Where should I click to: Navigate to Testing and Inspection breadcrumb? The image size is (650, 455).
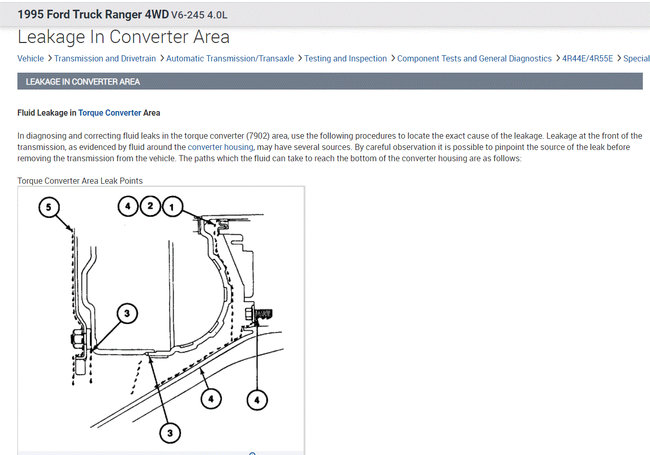345,58
